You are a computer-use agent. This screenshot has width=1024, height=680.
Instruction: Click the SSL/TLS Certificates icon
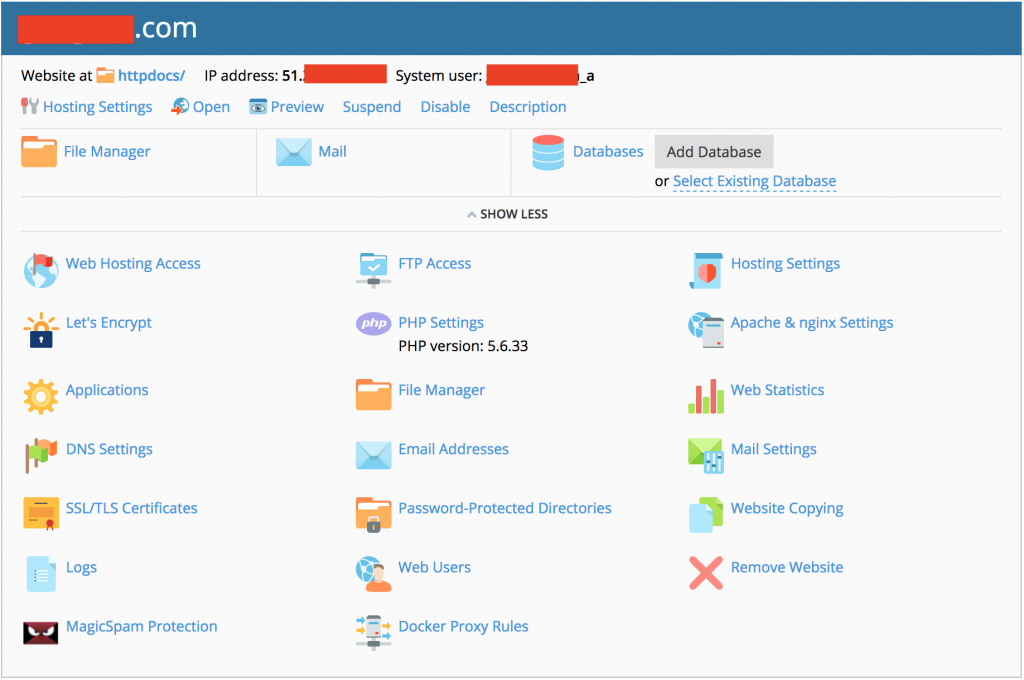(x=40, y=514)
